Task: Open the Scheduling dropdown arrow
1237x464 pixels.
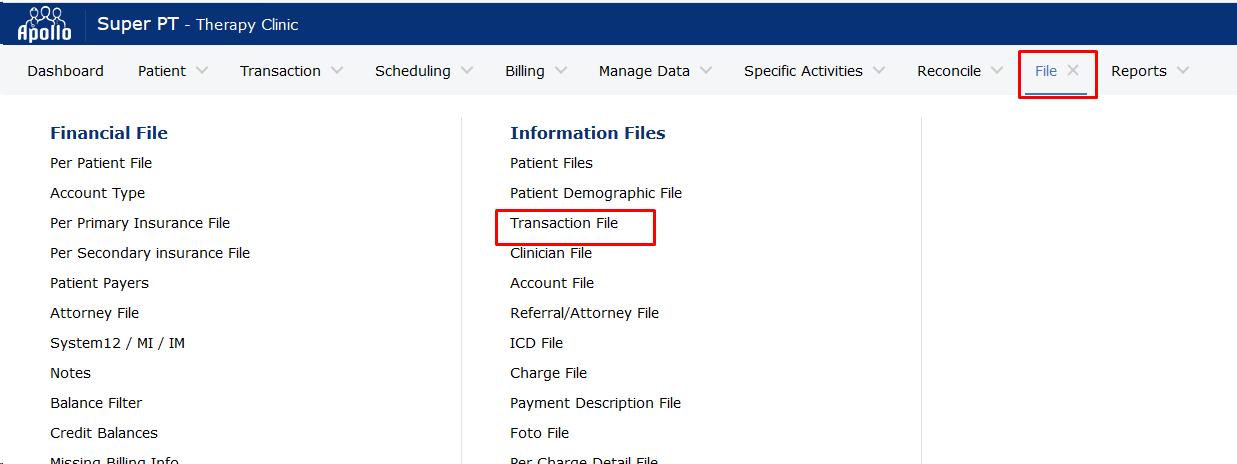Action: coord(466,71)
